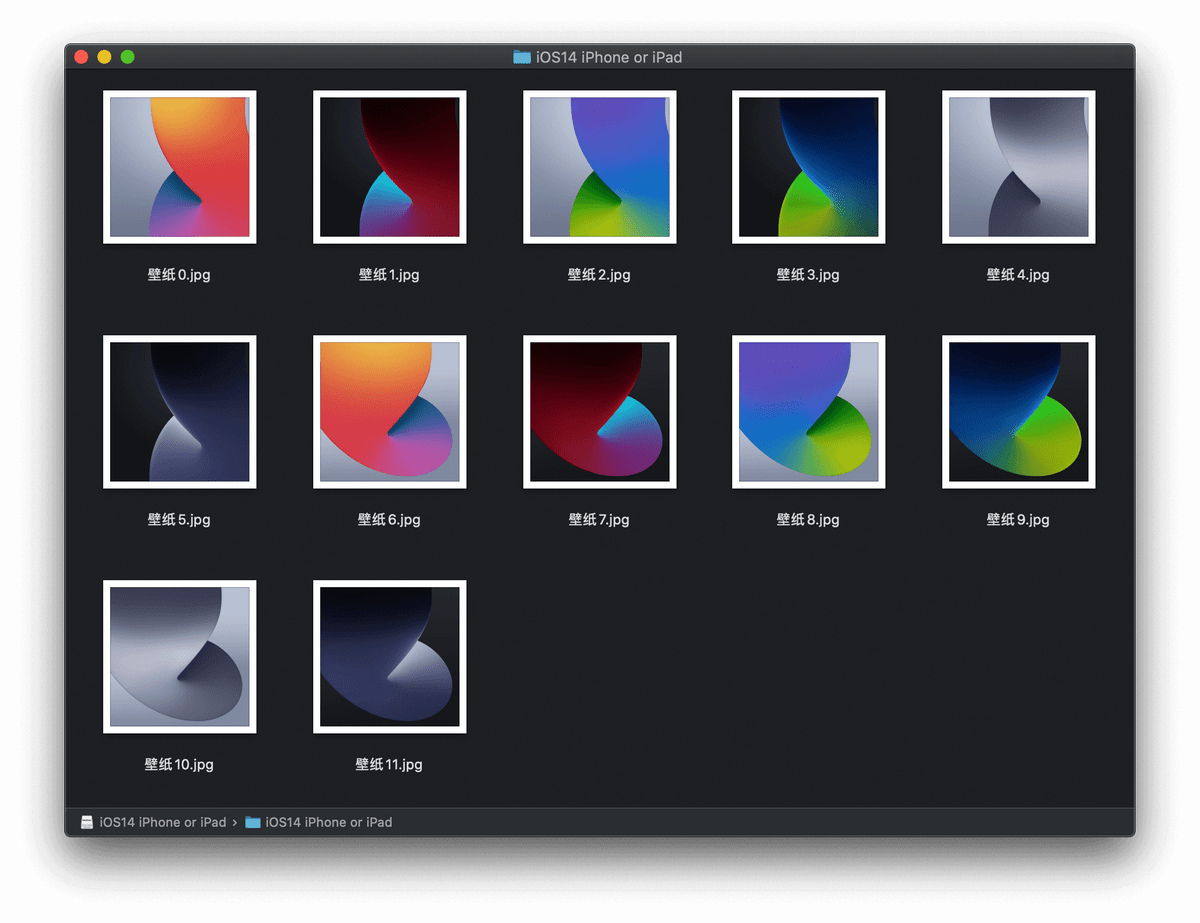Open the folder-level iOS14 iPhone or iPad path item
Screen dimensions: 1200x923
click(x=329, y=822)
